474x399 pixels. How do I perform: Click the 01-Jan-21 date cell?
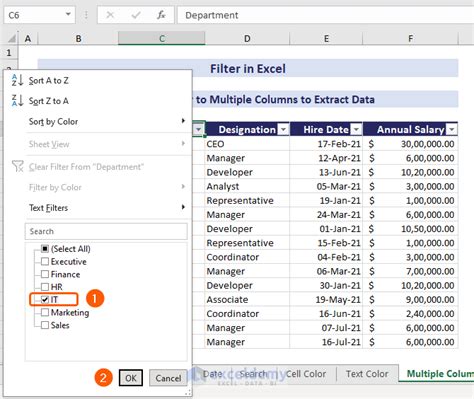coord(326,229)
